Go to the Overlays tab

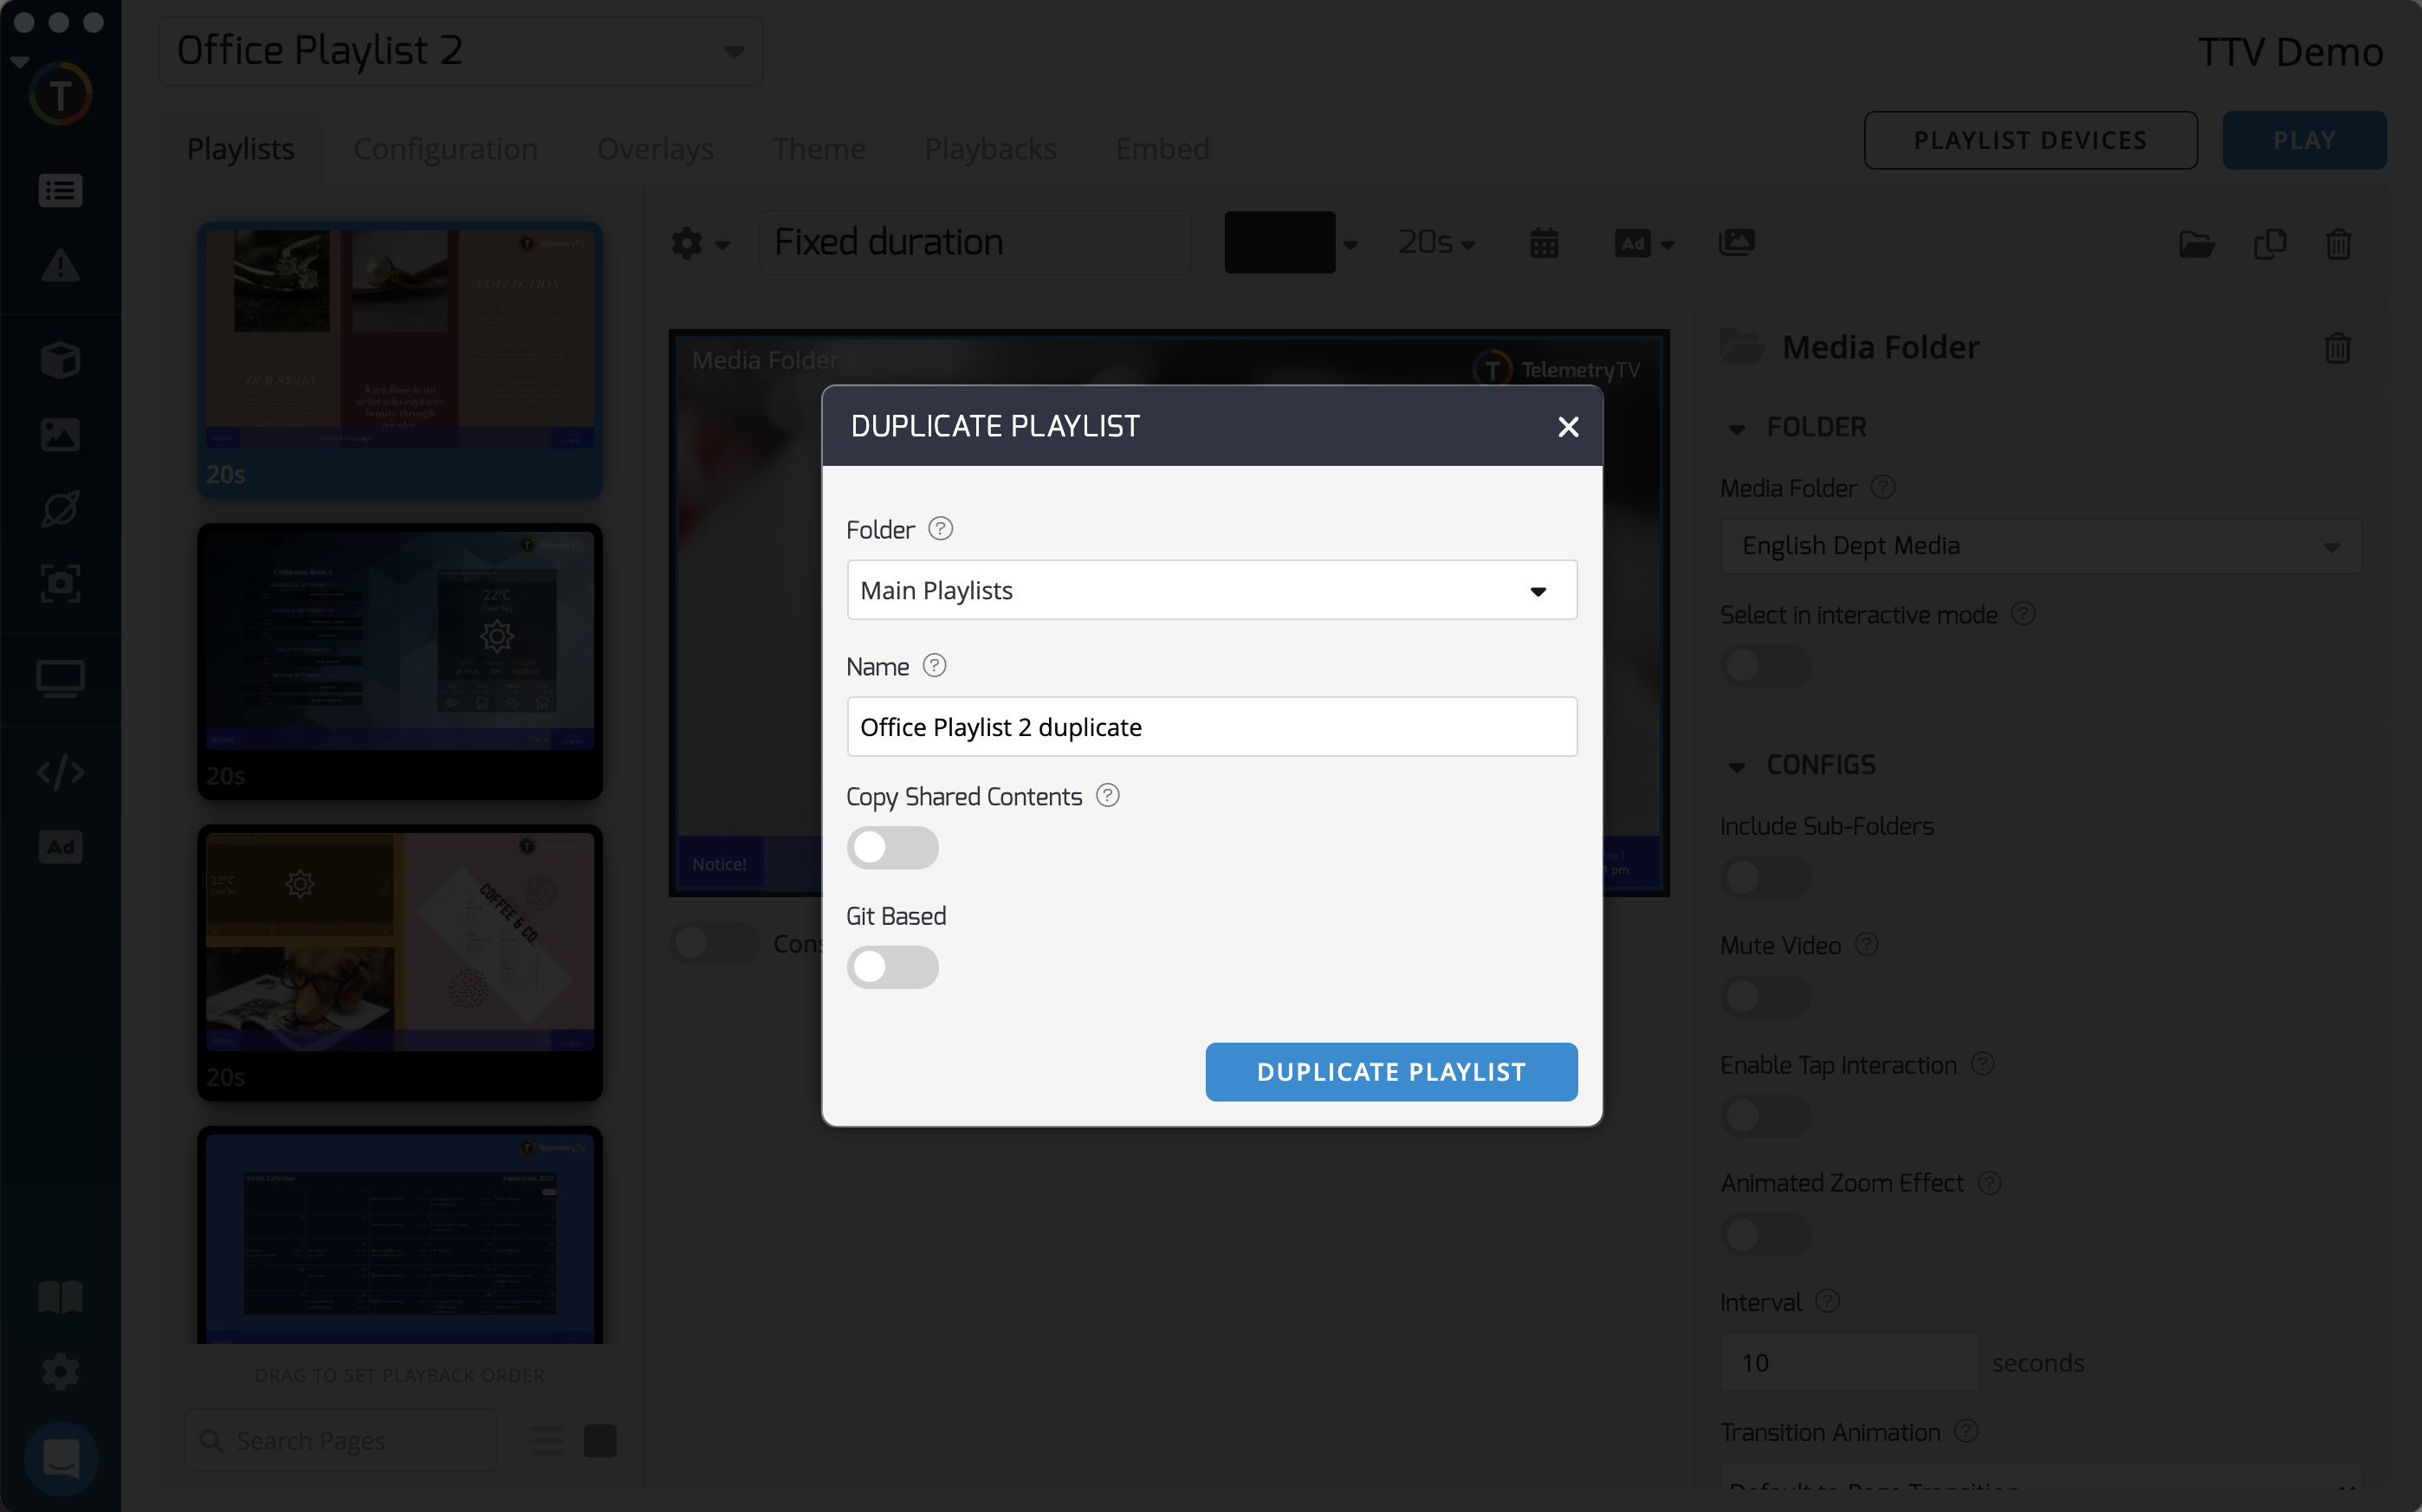coord(655,149)
